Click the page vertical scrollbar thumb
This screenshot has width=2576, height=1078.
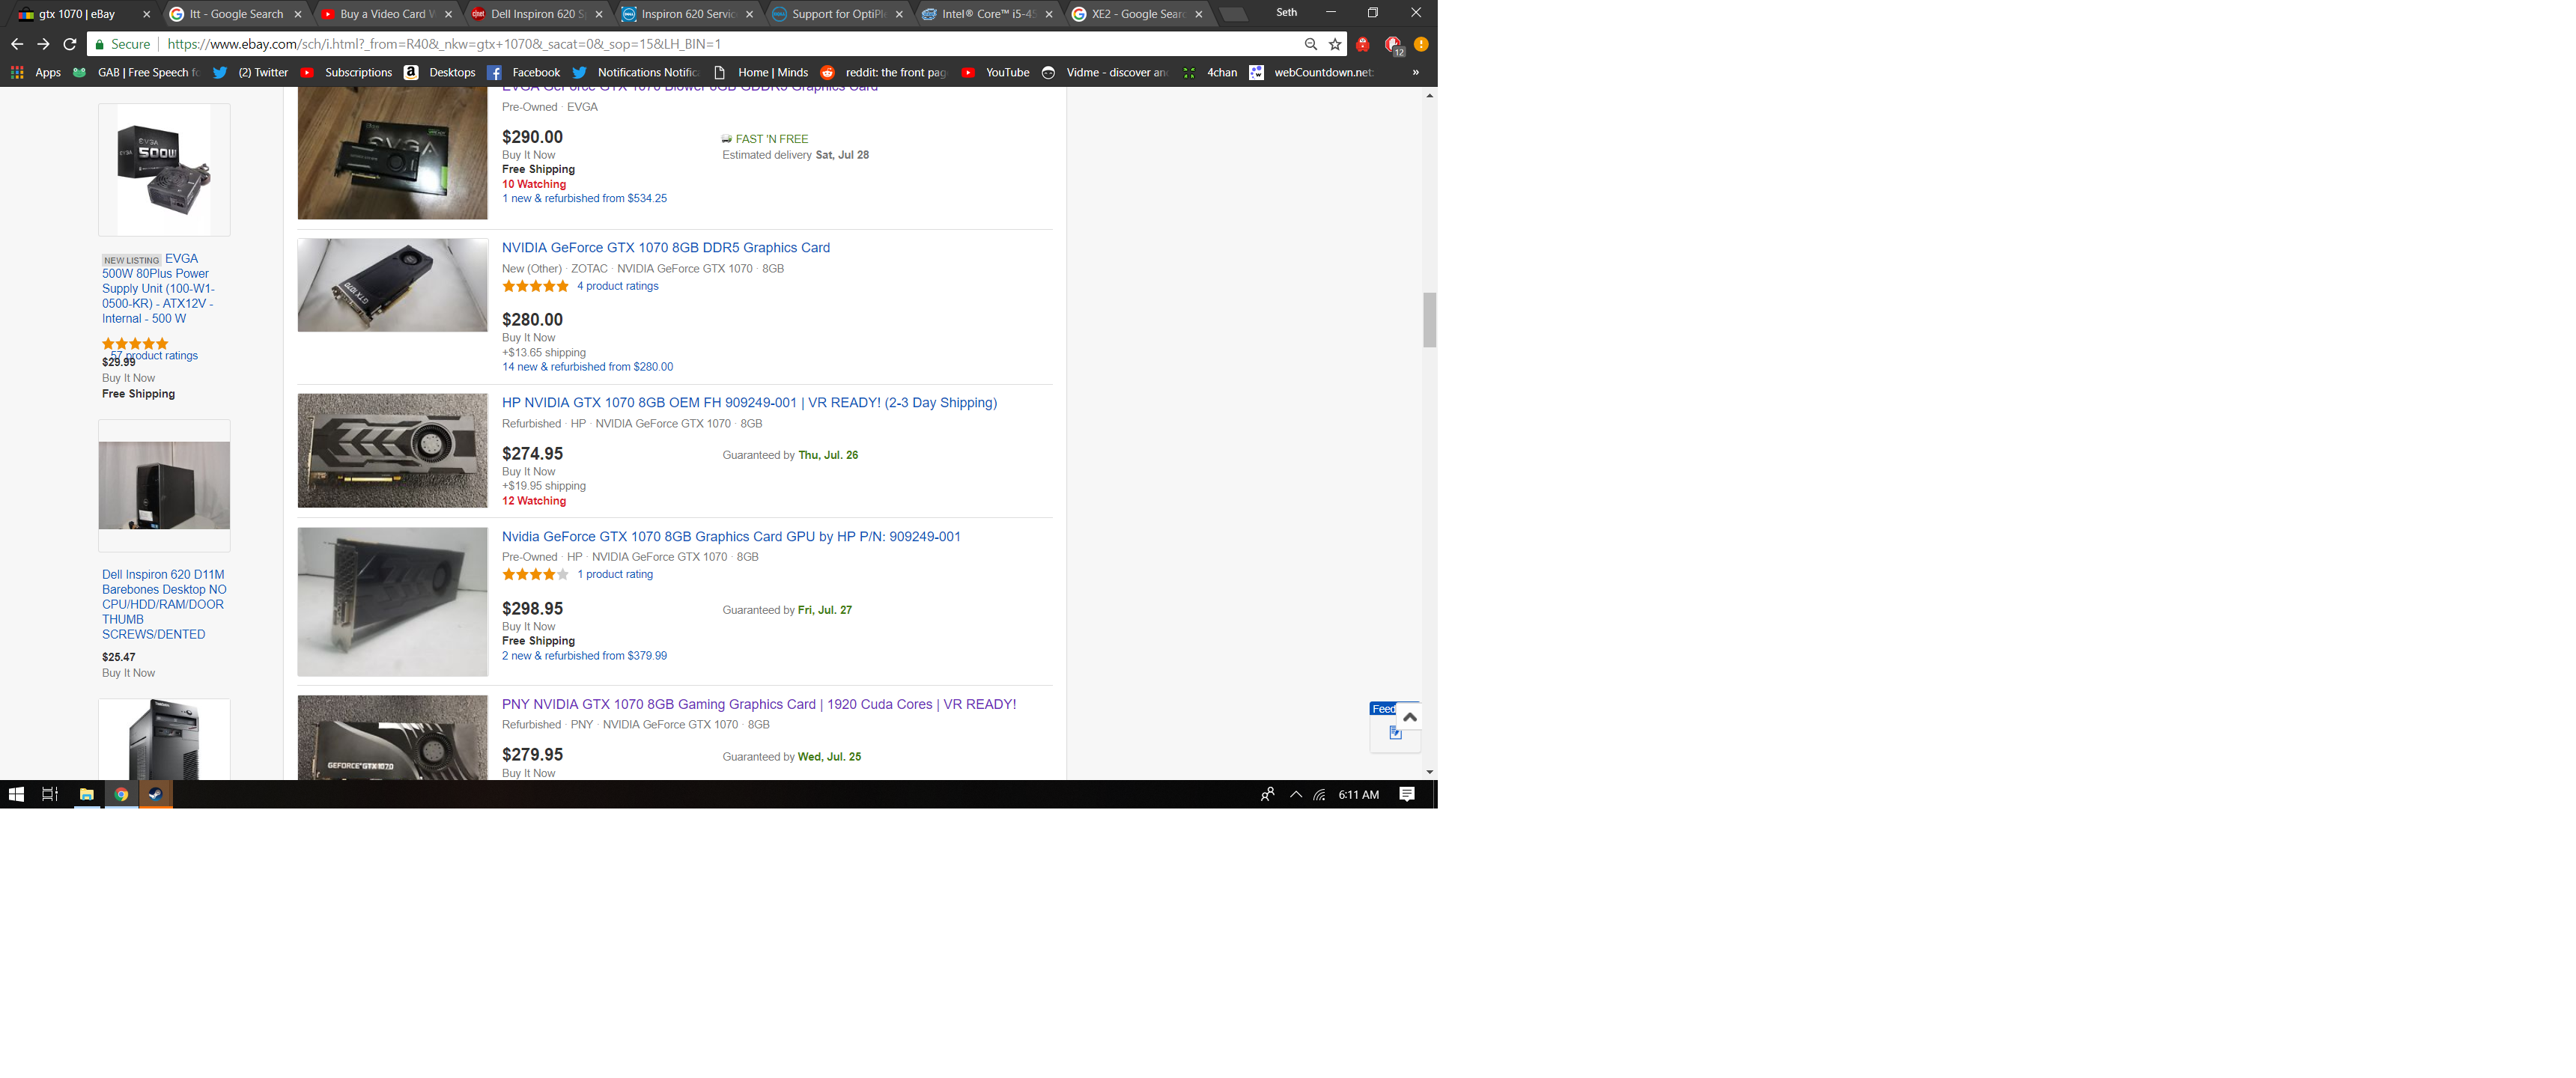tap(1429, 320)
